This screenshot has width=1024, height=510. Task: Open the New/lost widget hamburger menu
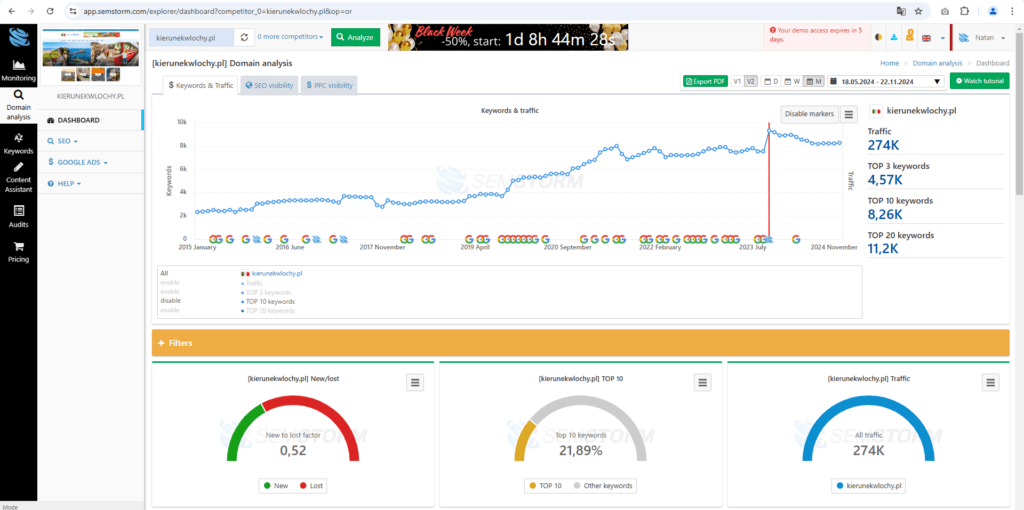[415, 382]
